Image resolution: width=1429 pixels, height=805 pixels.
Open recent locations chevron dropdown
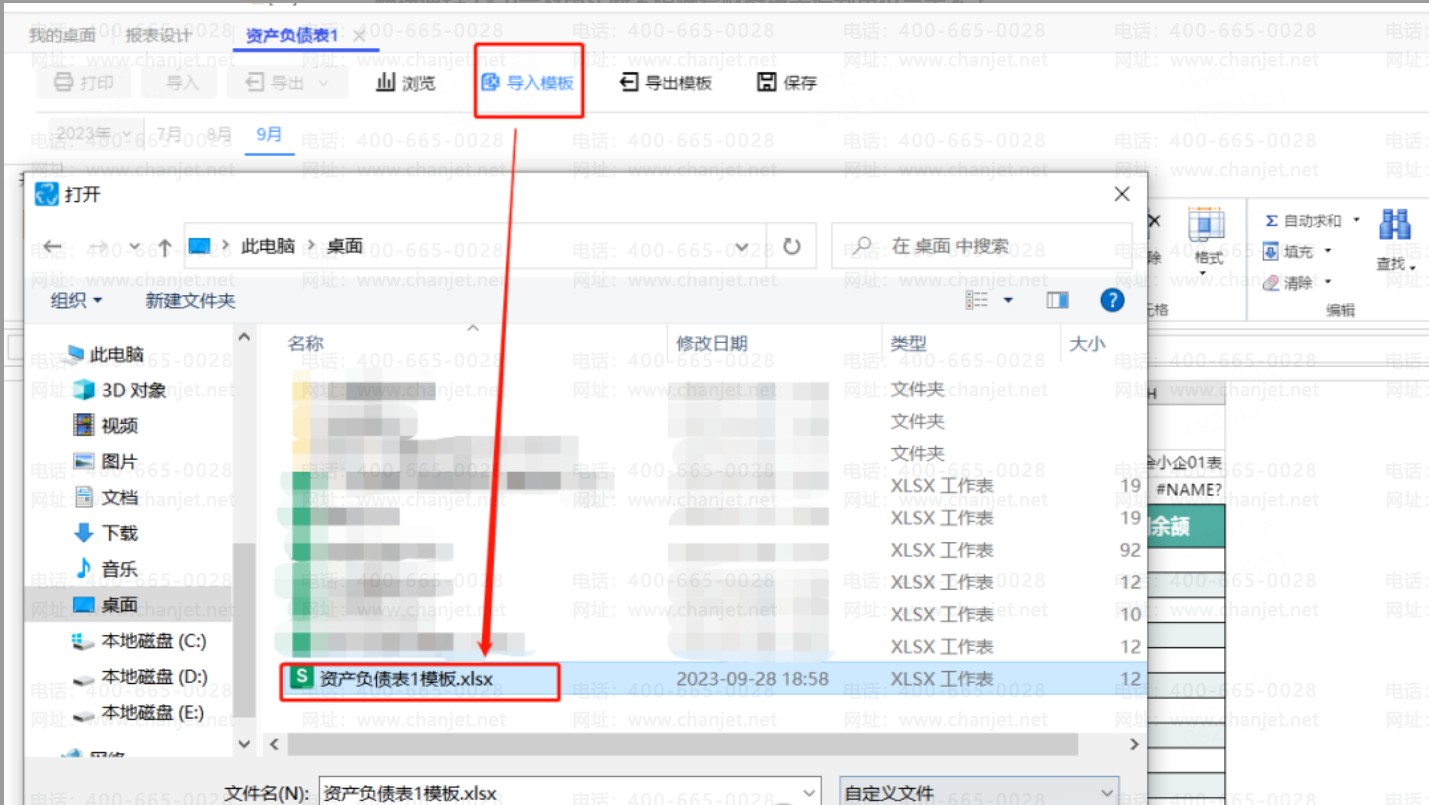coord(135,246)
